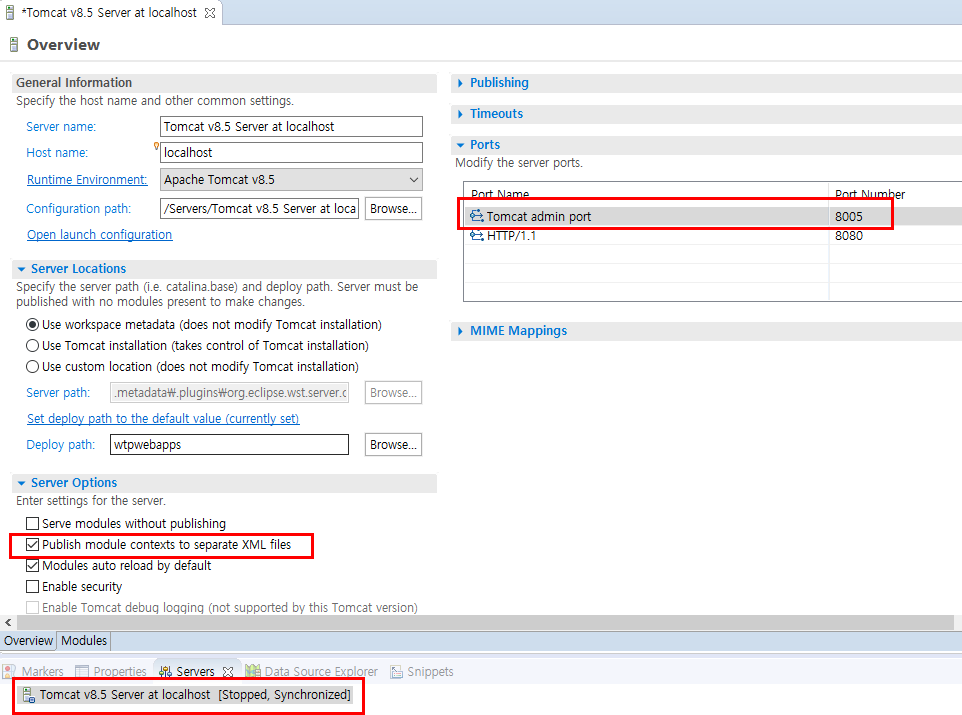Check the Enable security box
The width and height of the screenshot is (962, 715).
pos(33,586)
